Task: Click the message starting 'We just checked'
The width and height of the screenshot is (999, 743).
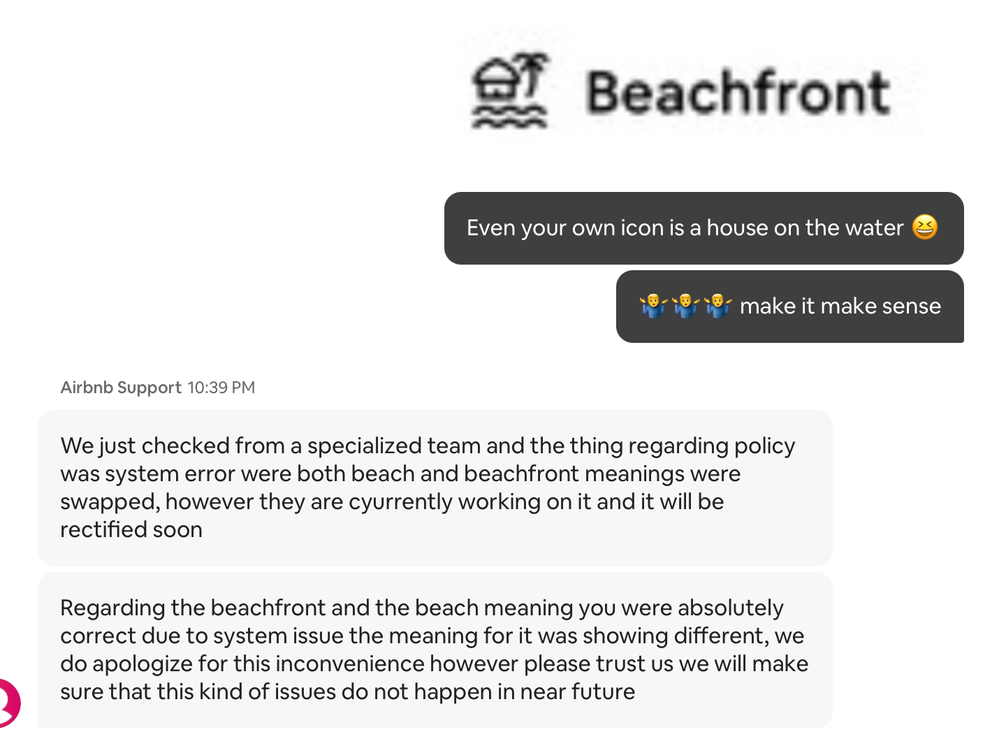Action: (434, 487)
